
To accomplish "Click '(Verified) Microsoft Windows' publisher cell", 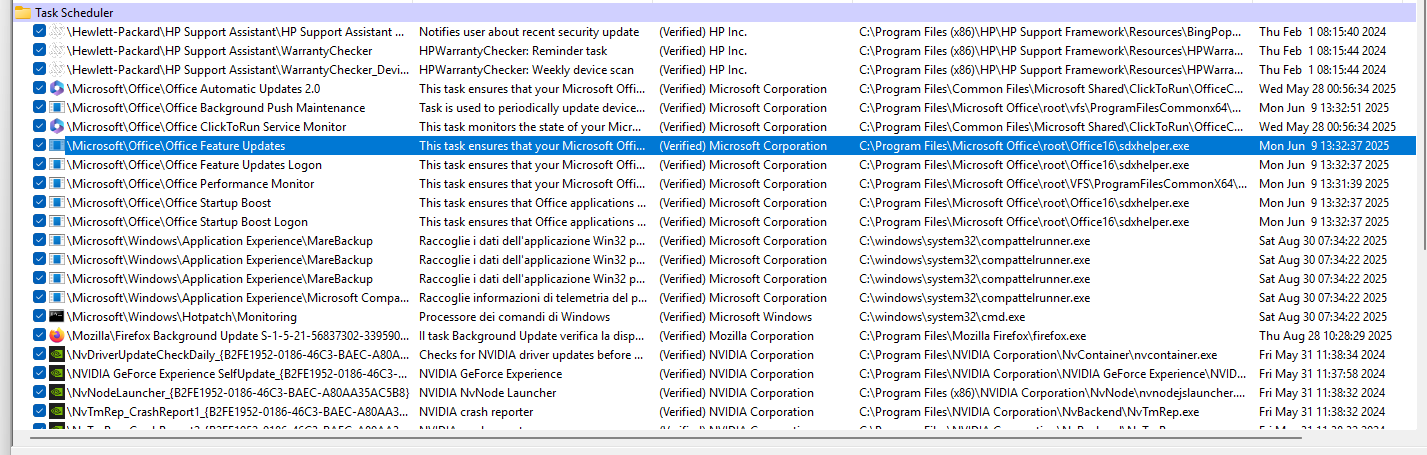I will click(735, 317).
